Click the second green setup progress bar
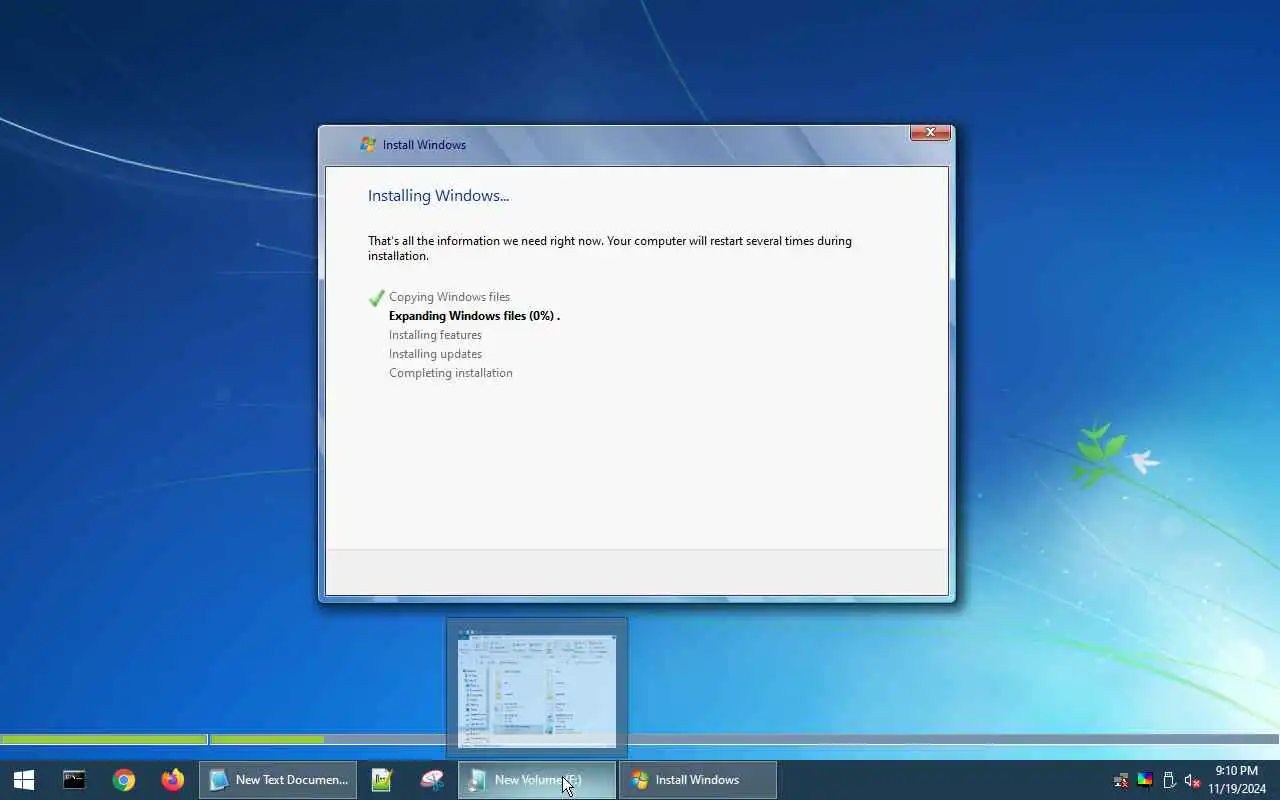This screenshot has width=1280, height=800. pyautogui.click(x=267, y=740)
